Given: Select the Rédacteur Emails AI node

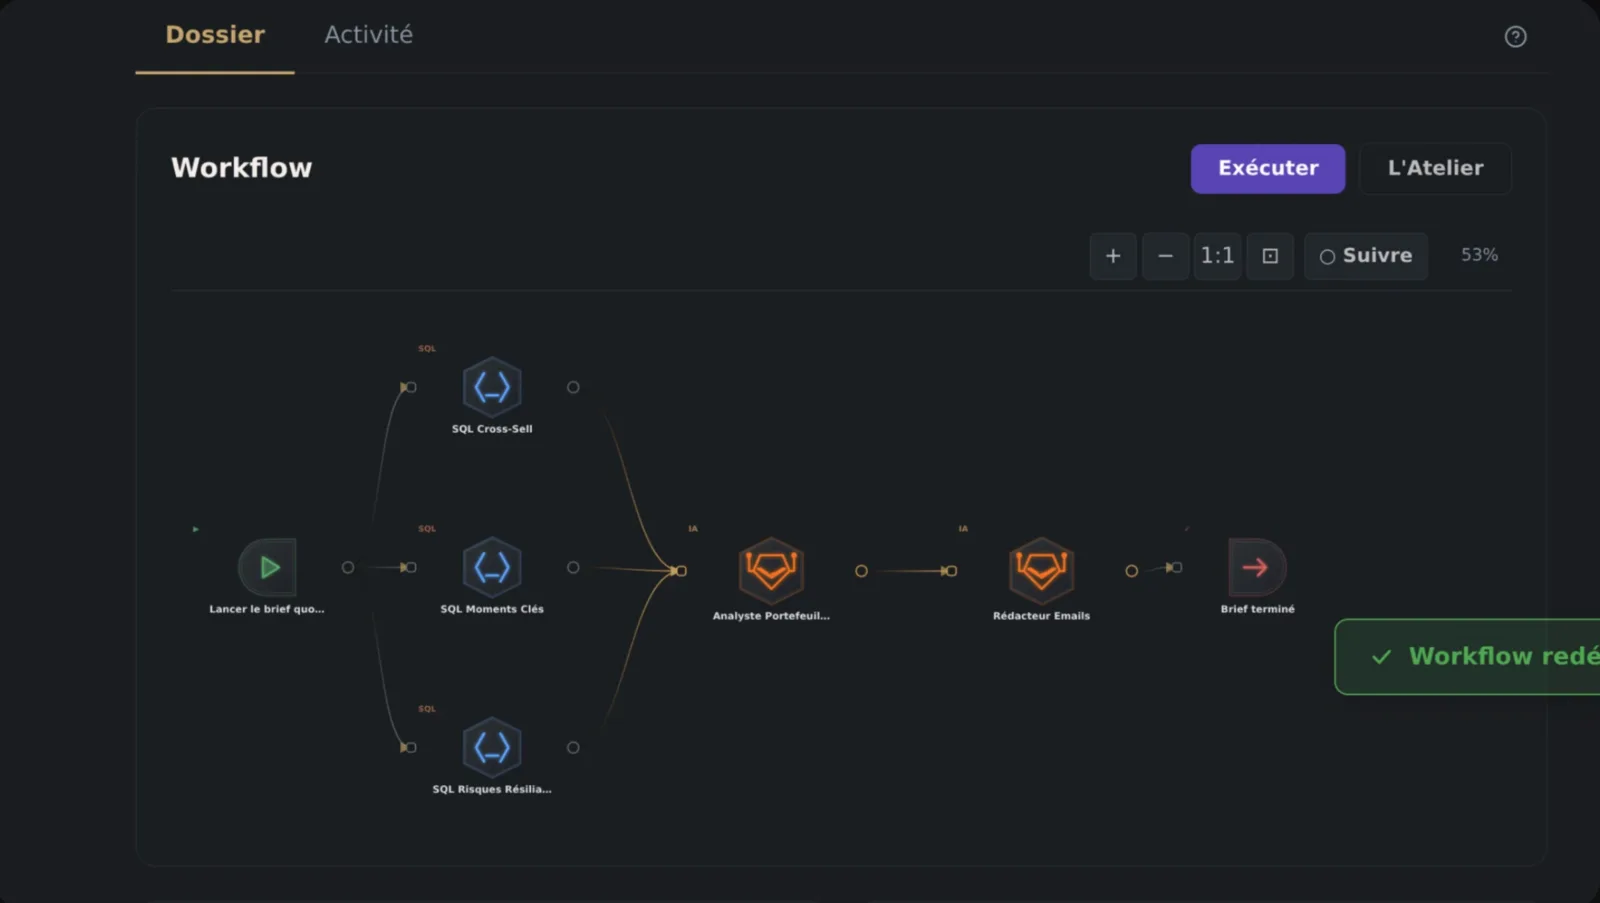Looking at the screenshot, I should tap(1041, 570).
